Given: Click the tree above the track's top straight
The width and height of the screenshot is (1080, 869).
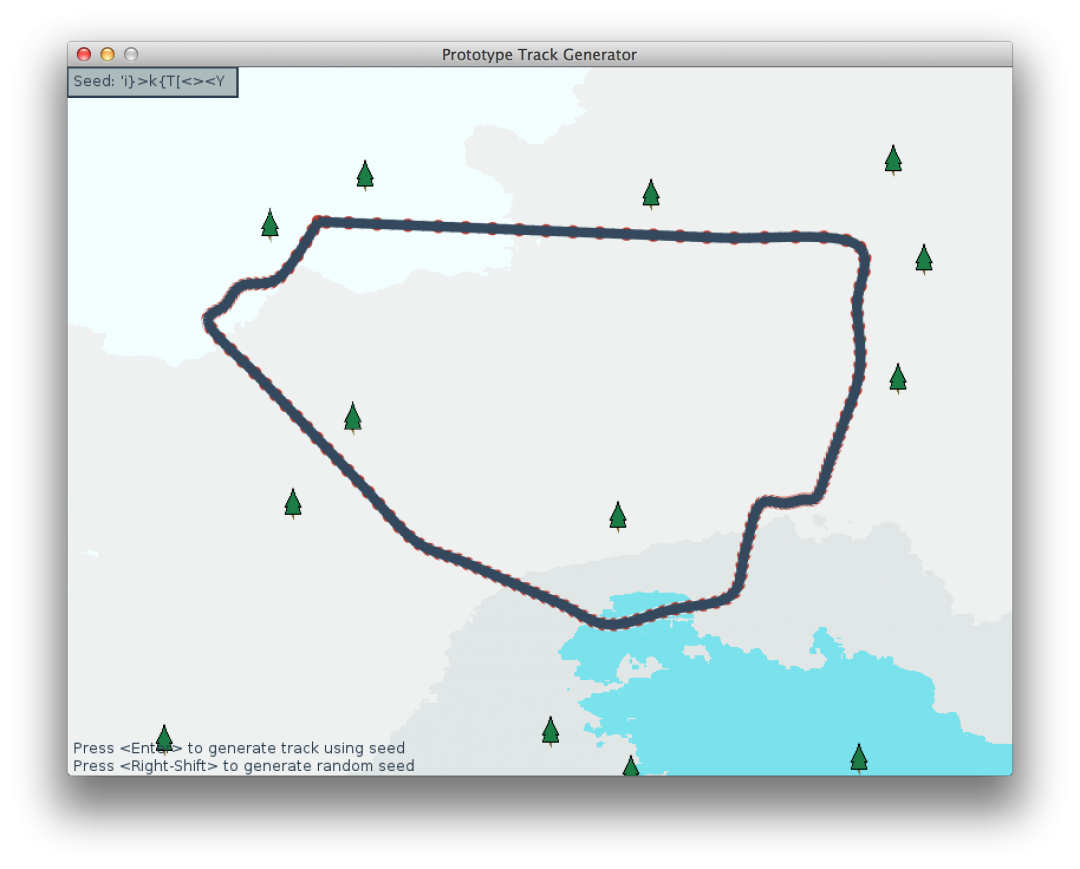Looking at the screenshot, I should coord(651,193).
